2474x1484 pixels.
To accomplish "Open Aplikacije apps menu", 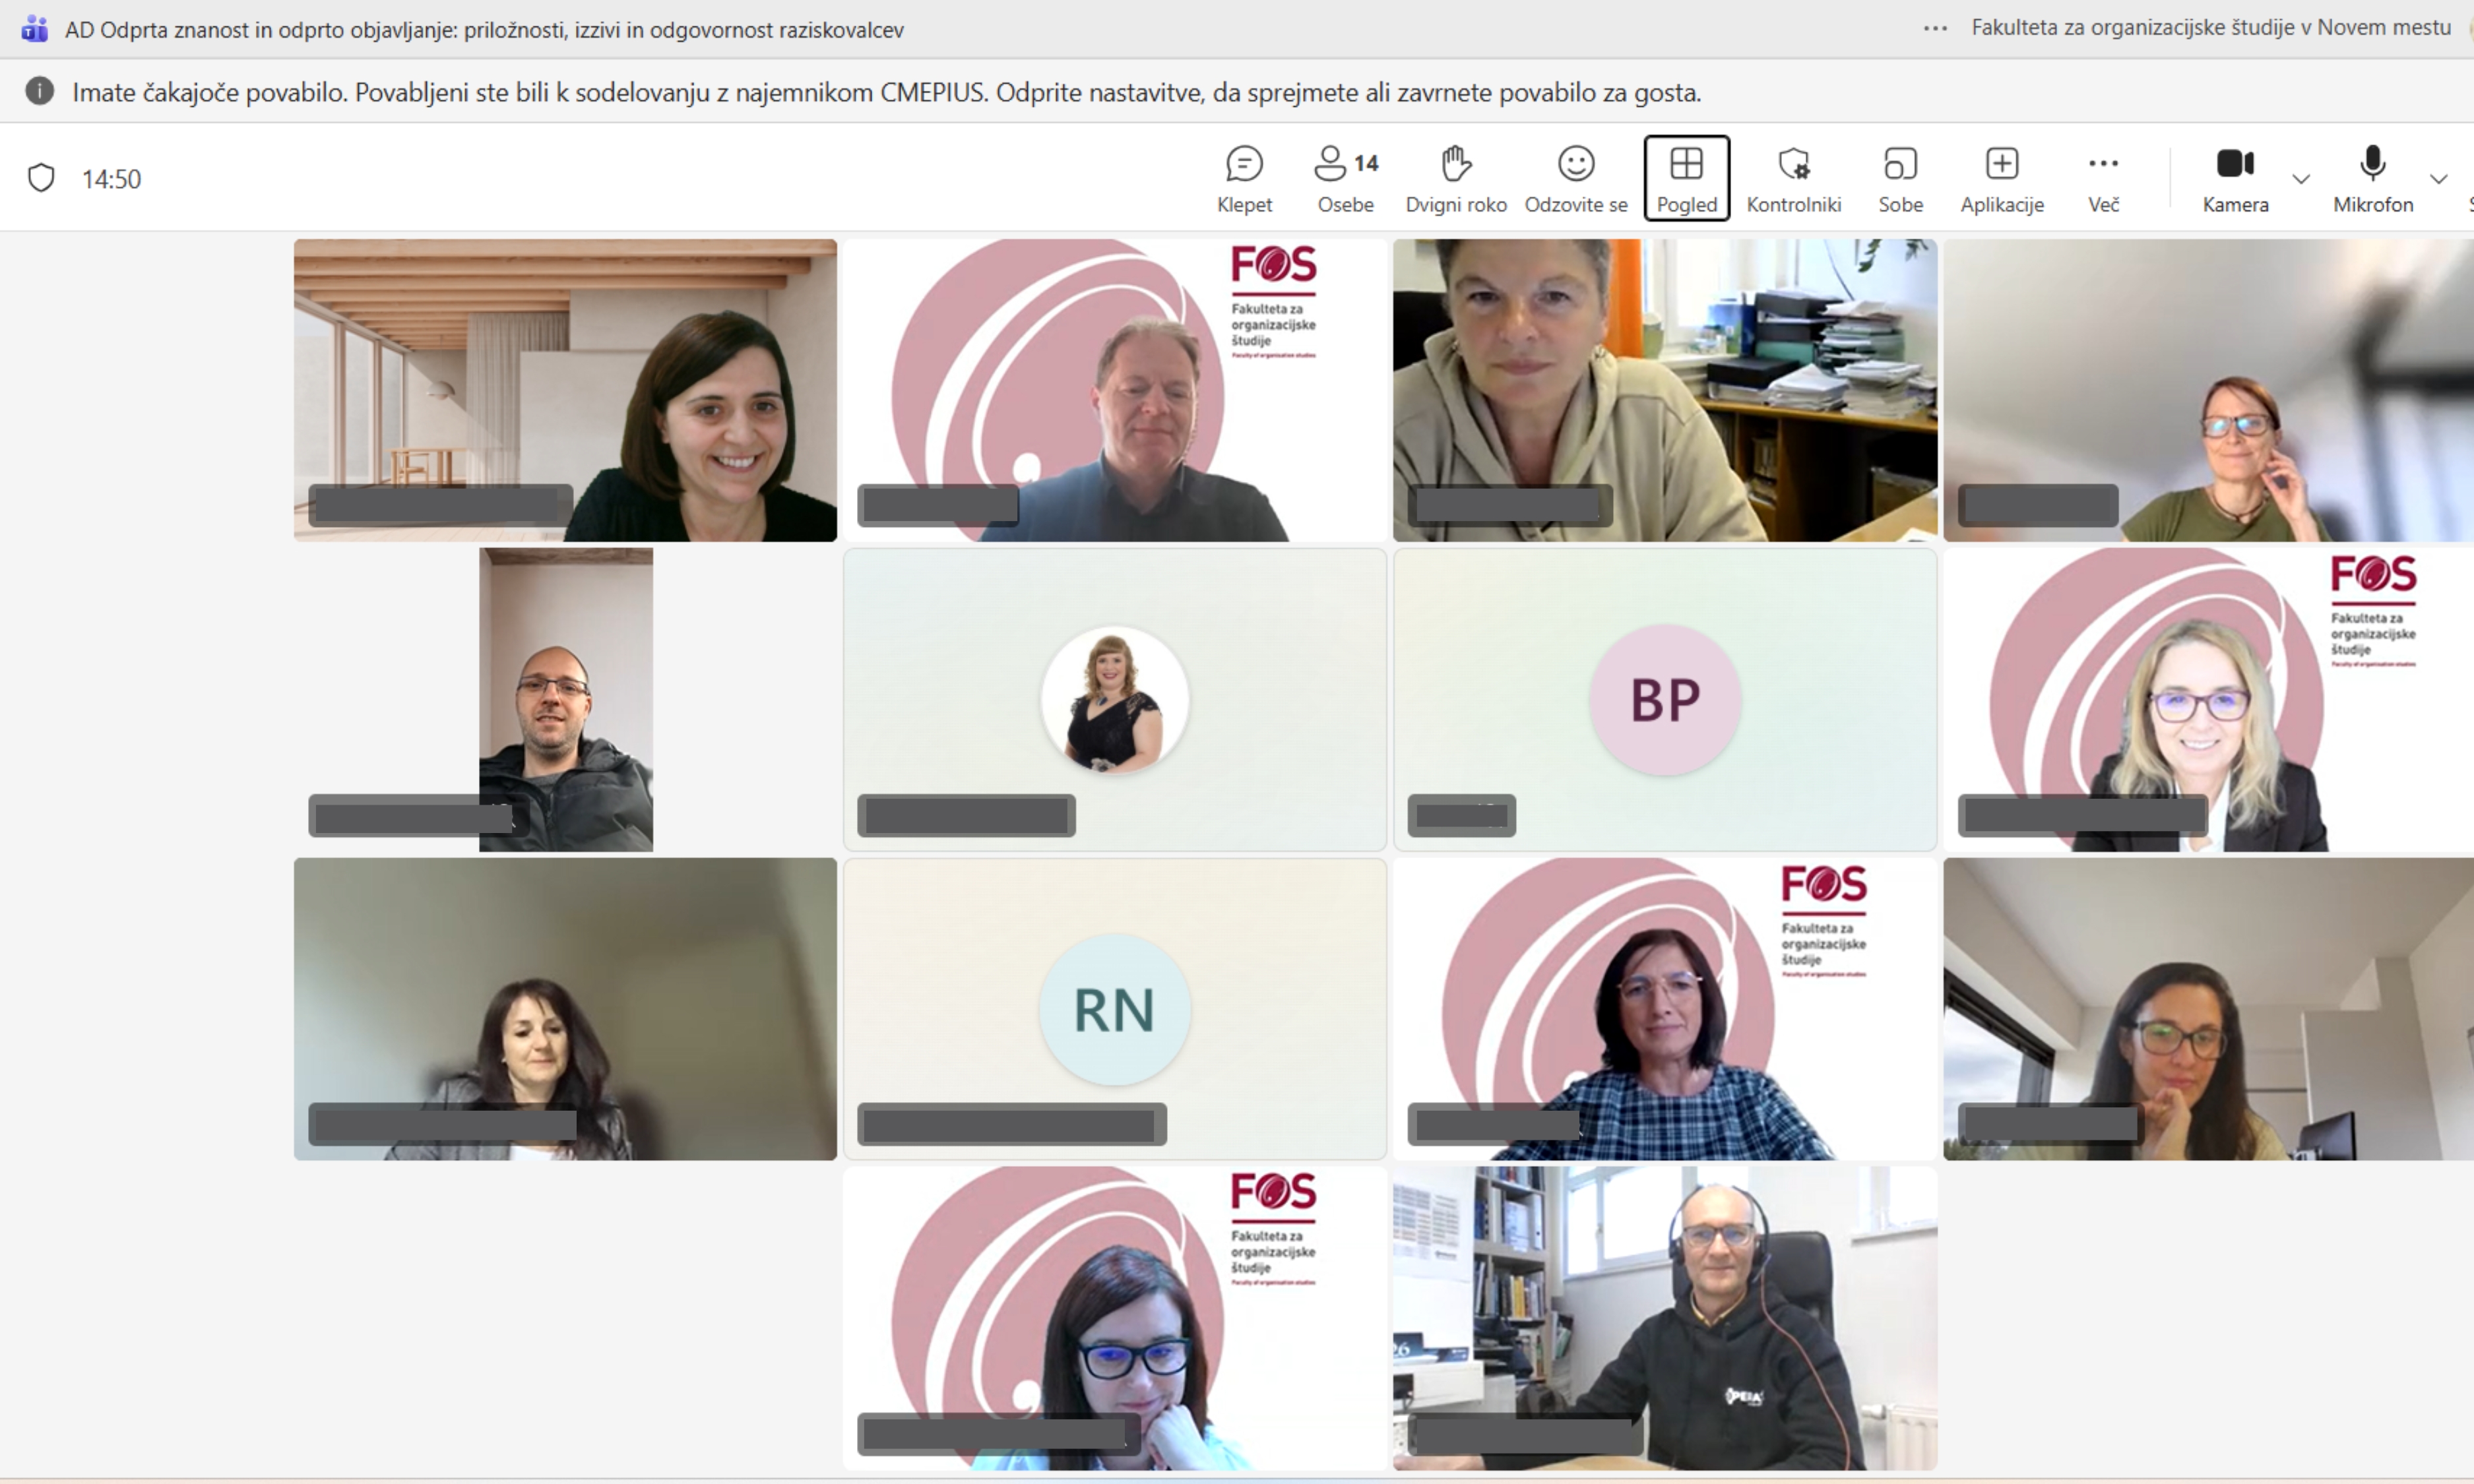I will coord(2001,178).
